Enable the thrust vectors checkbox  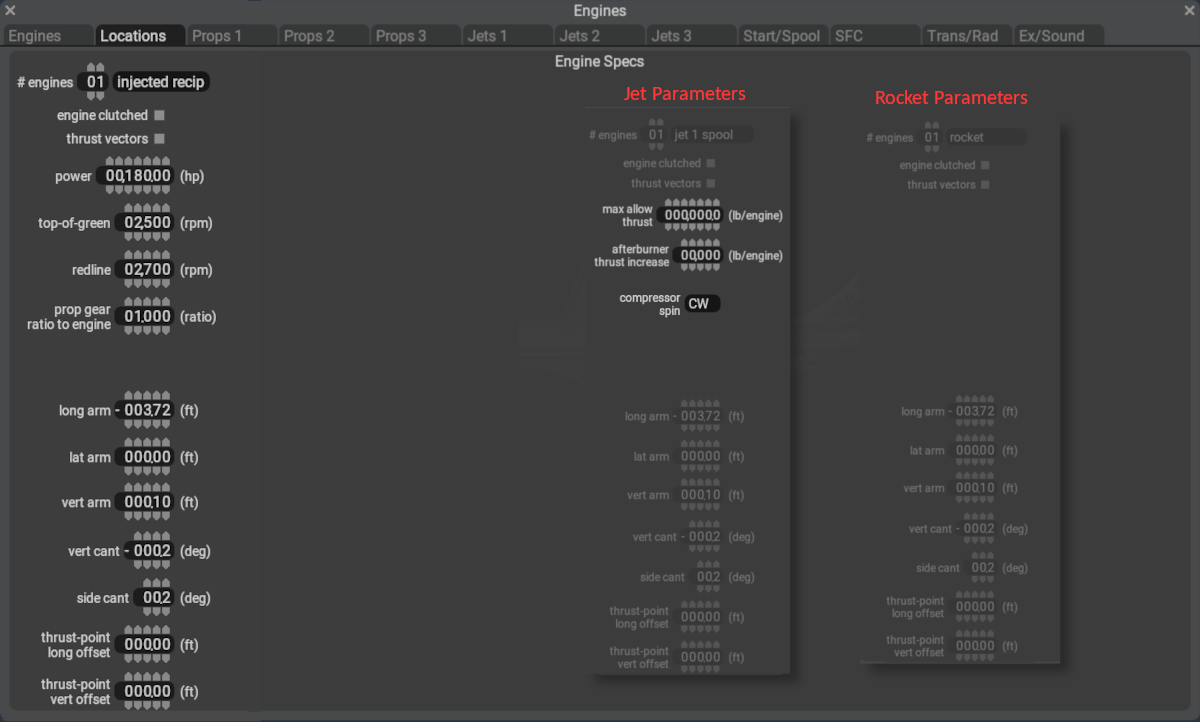tap(159, 139)
